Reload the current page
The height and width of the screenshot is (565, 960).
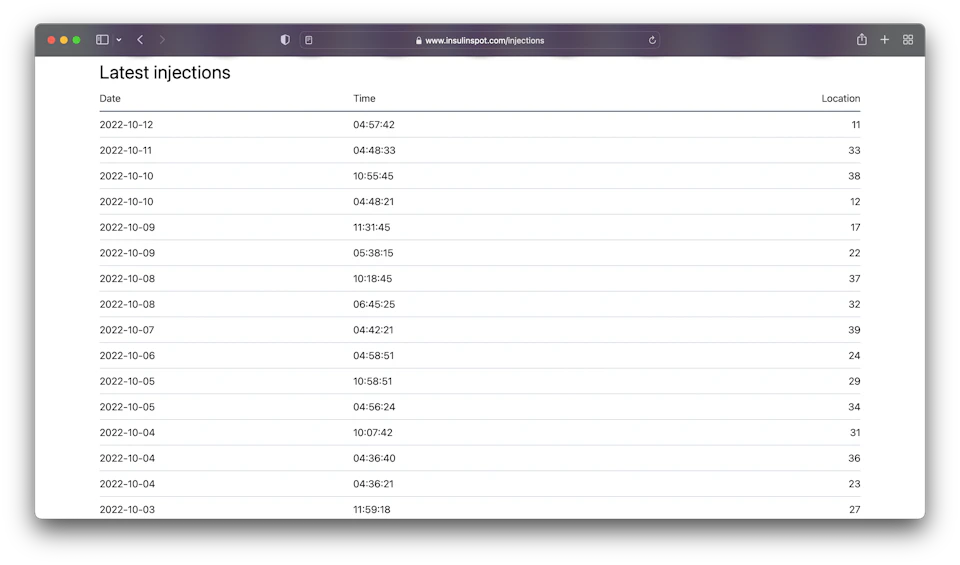(x=652, y=40)
